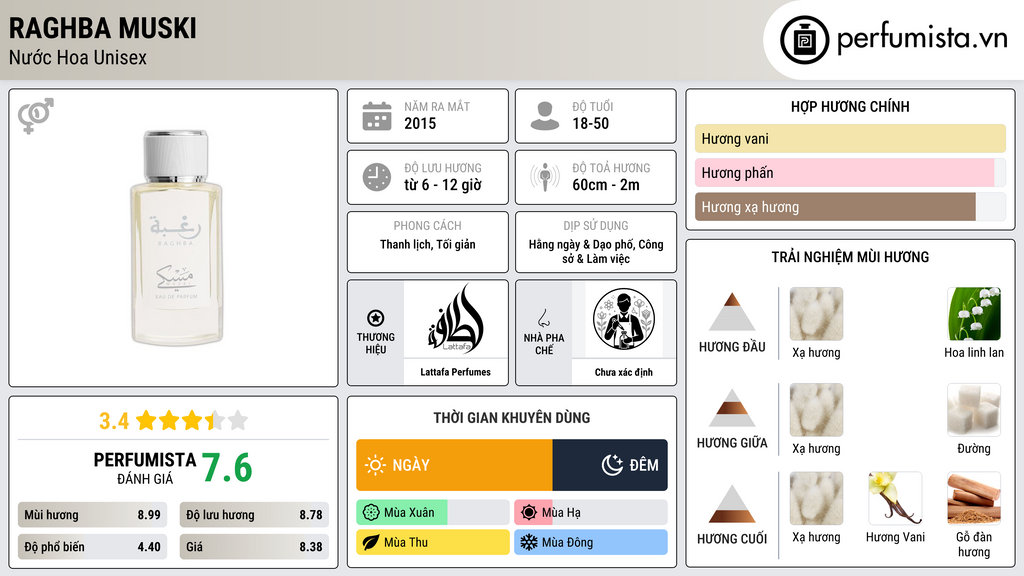Viewport: 1024px width, 576px height.
Task: Select the Gỗ đàn hương note image
Action: click(974, 499)
